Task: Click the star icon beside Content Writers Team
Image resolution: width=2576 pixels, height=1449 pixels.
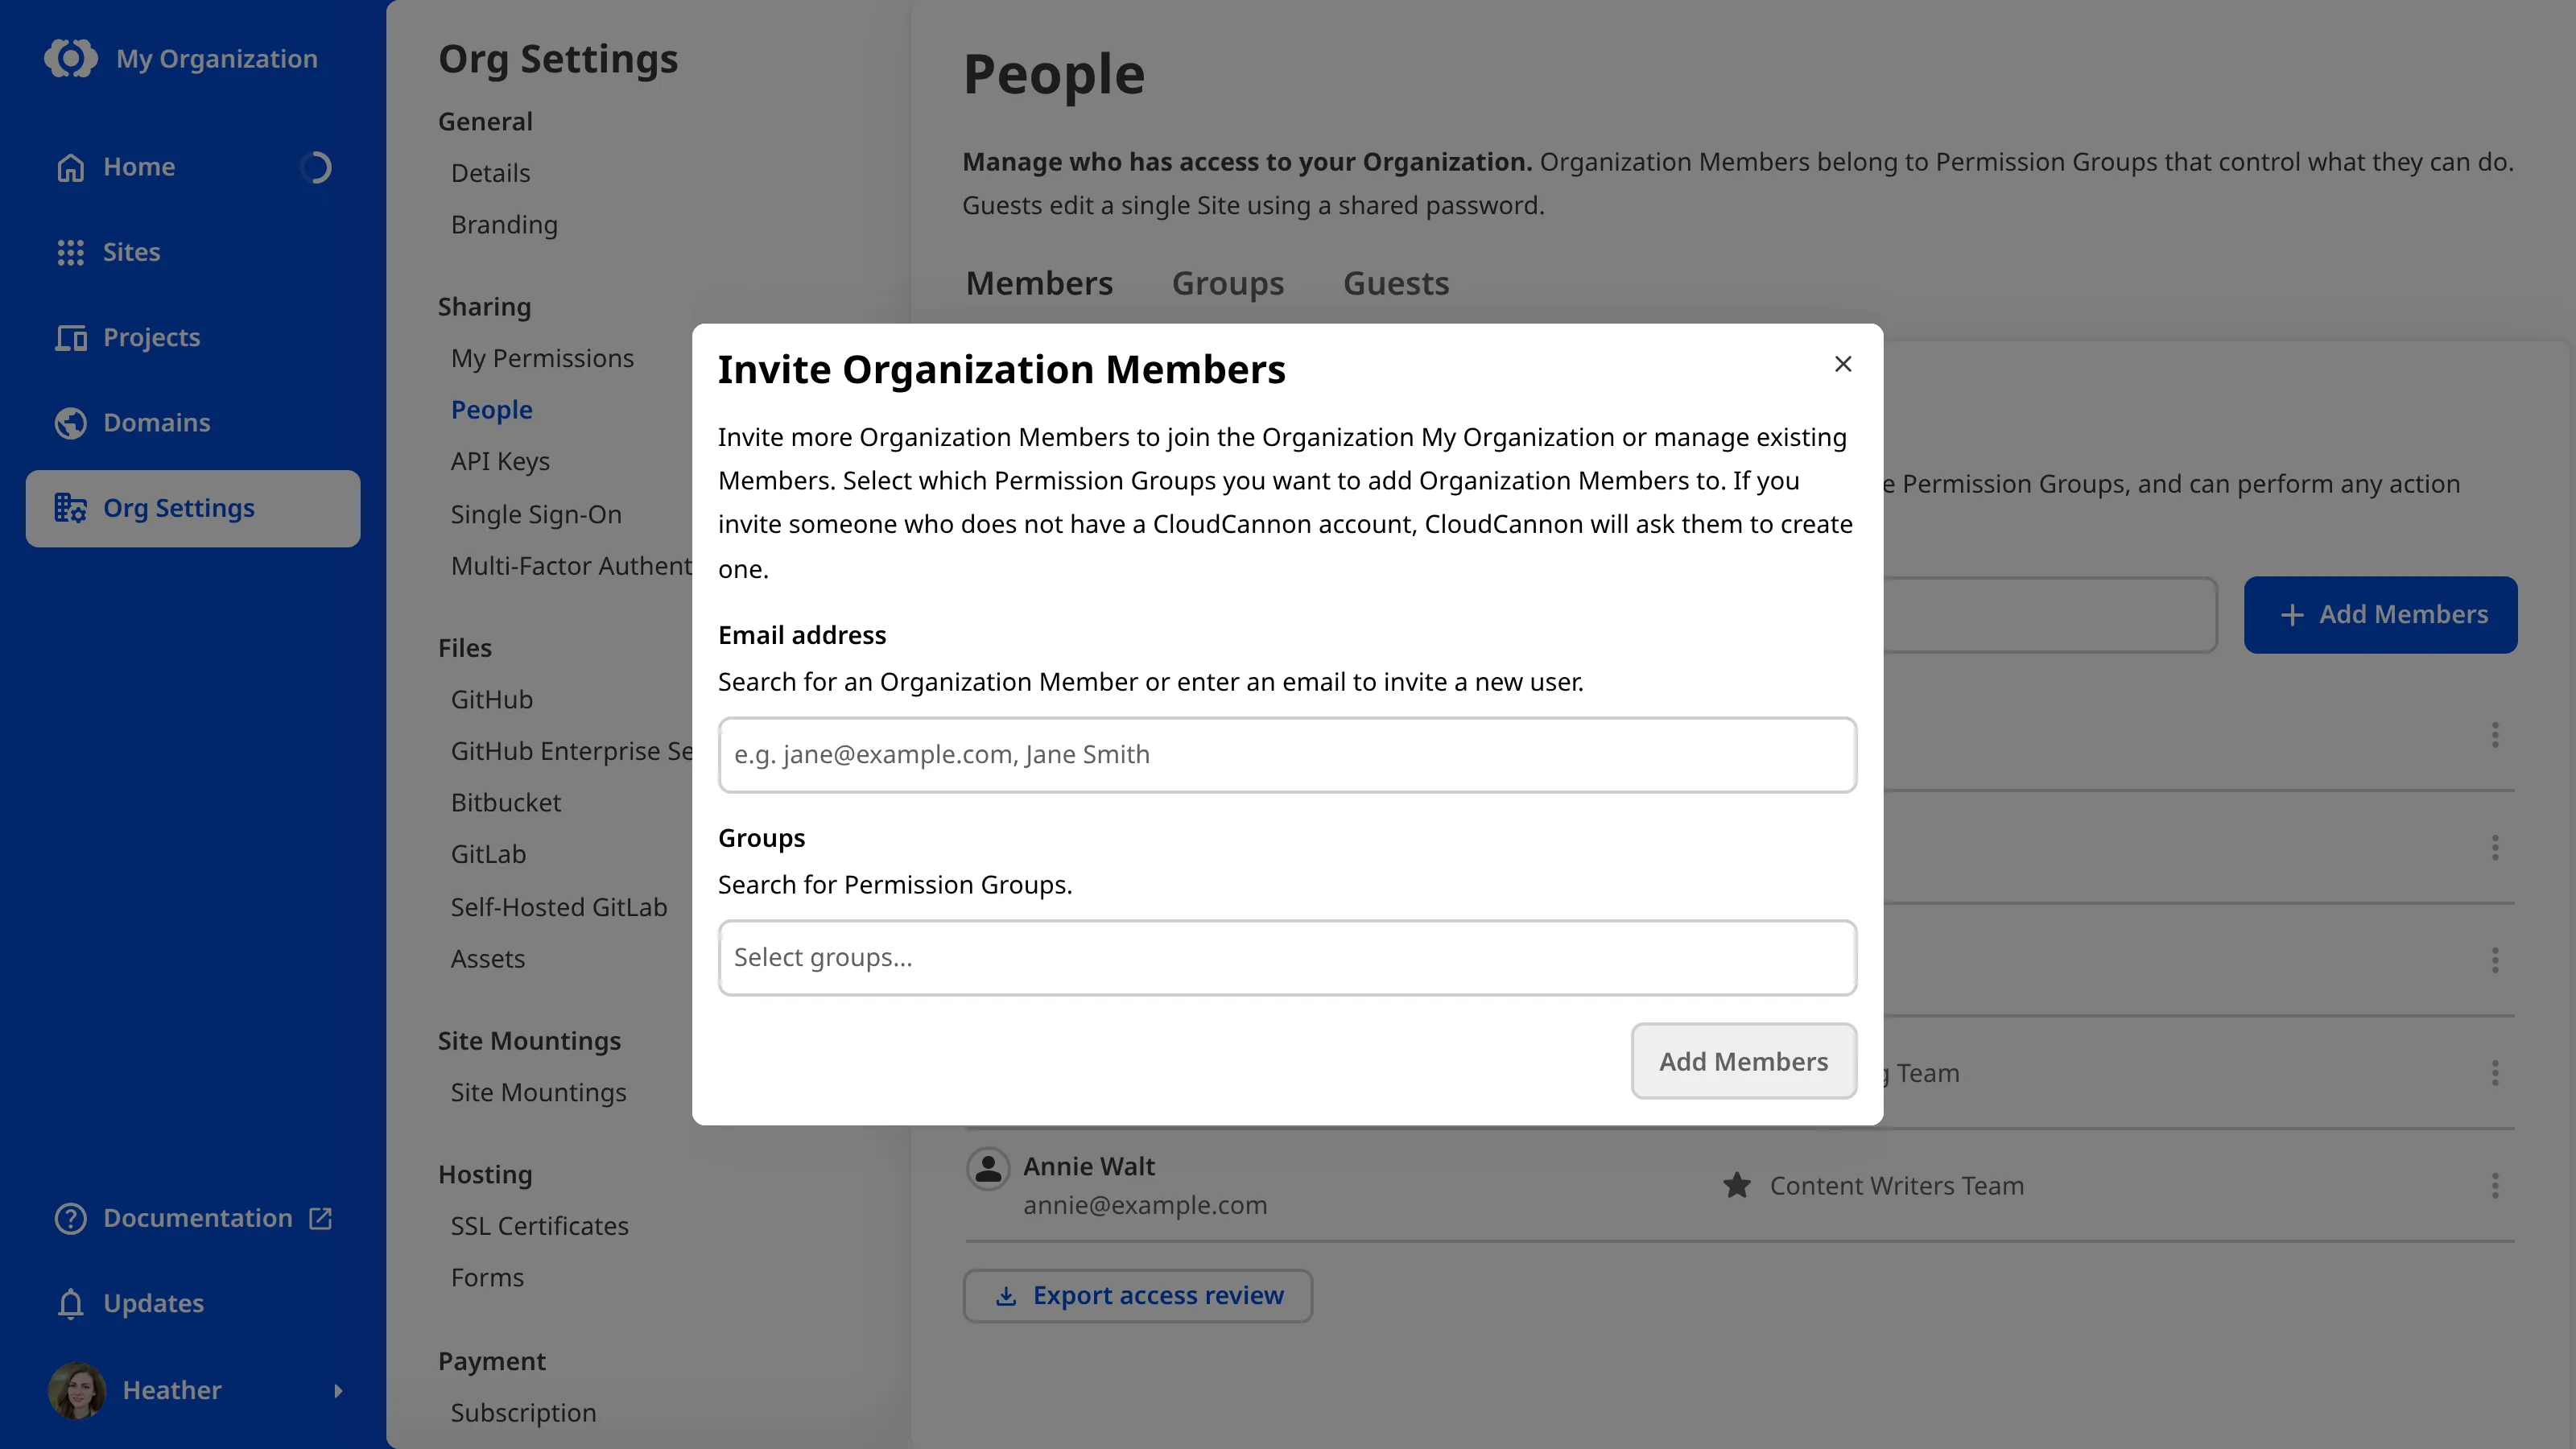Action: [1737, 1186]
